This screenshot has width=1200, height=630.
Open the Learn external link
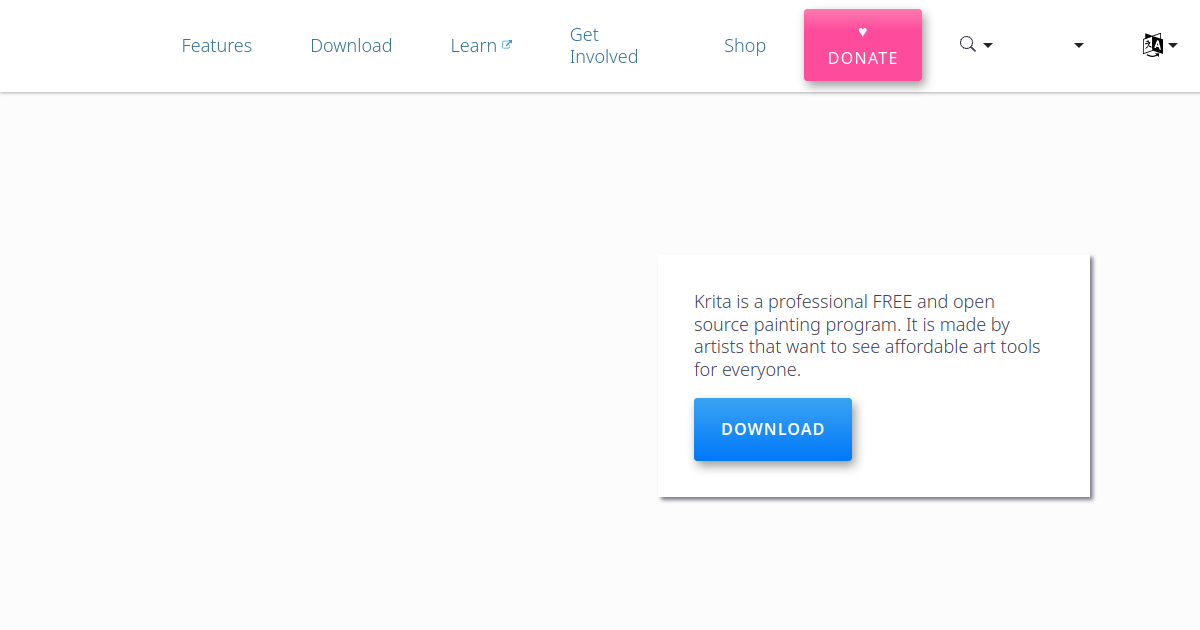pyautogui.click(x=481, y=46)
